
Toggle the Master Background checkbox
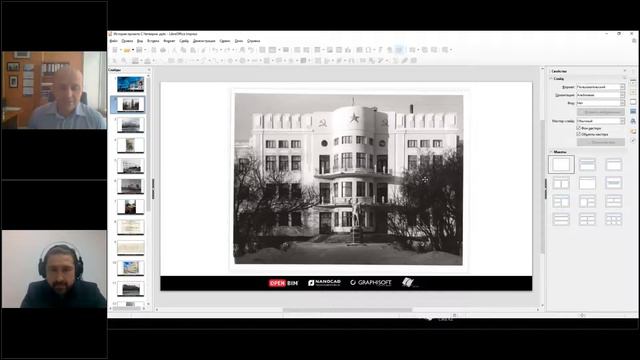tap(578, 128)
